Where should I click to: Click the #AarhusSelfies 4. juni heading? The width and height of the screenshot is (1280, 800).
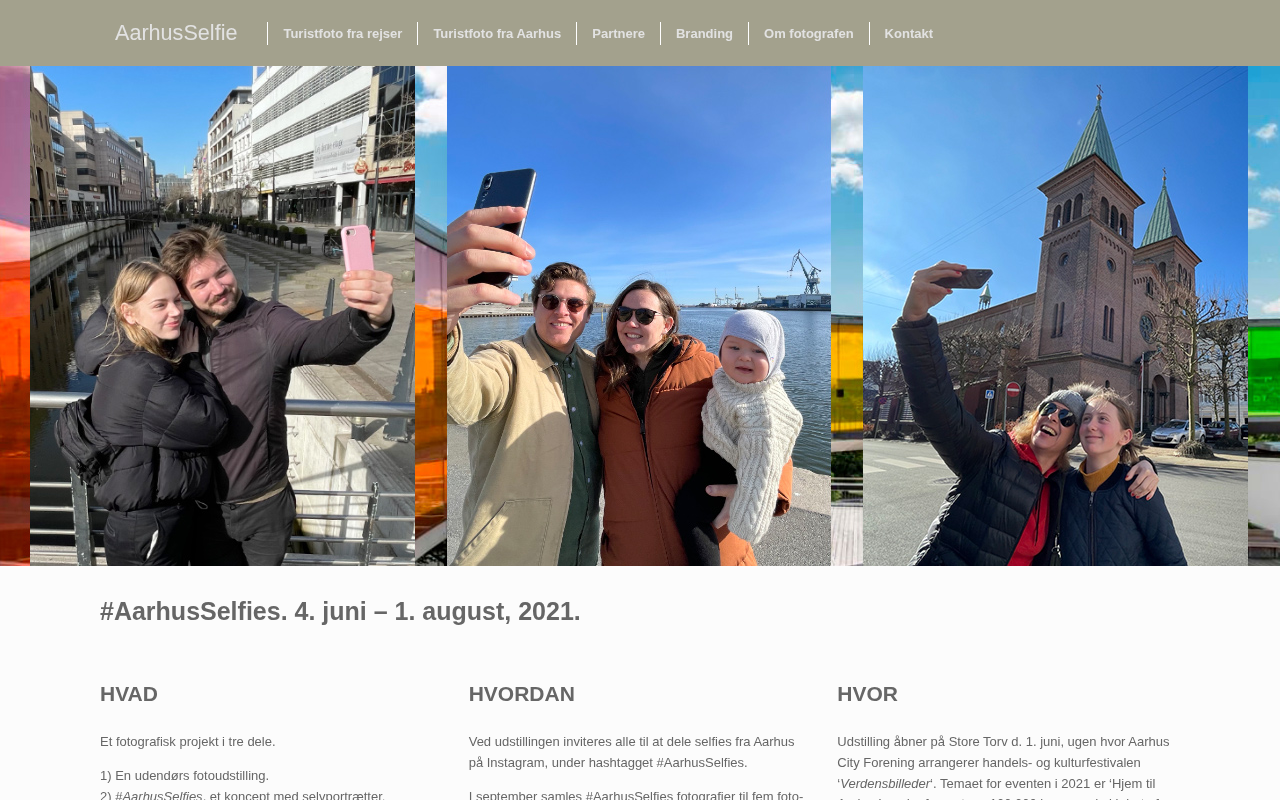[340, 611]
